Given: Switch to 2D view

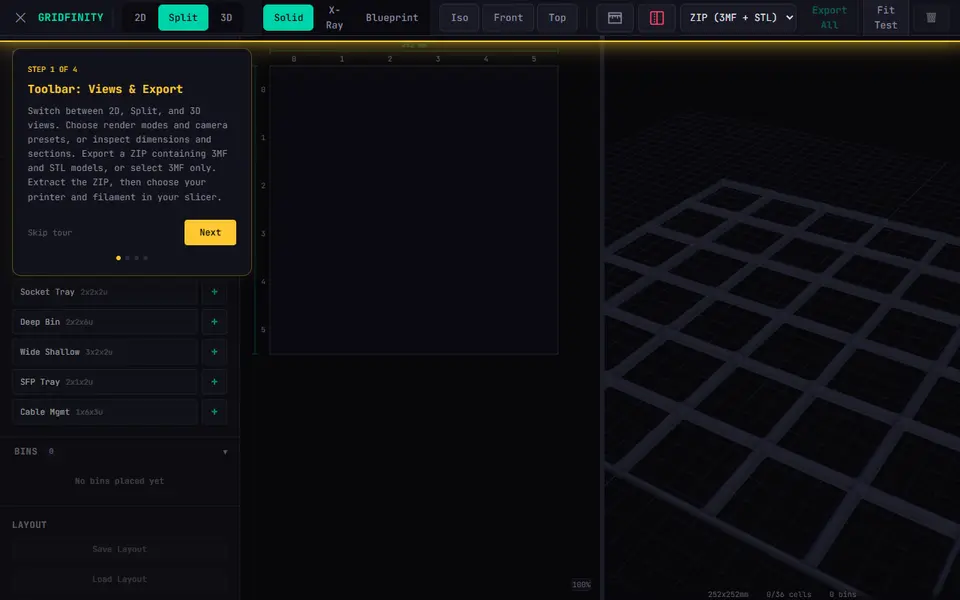Looking at the screenshot, I should pyautogui.click(x=140, y=18).
